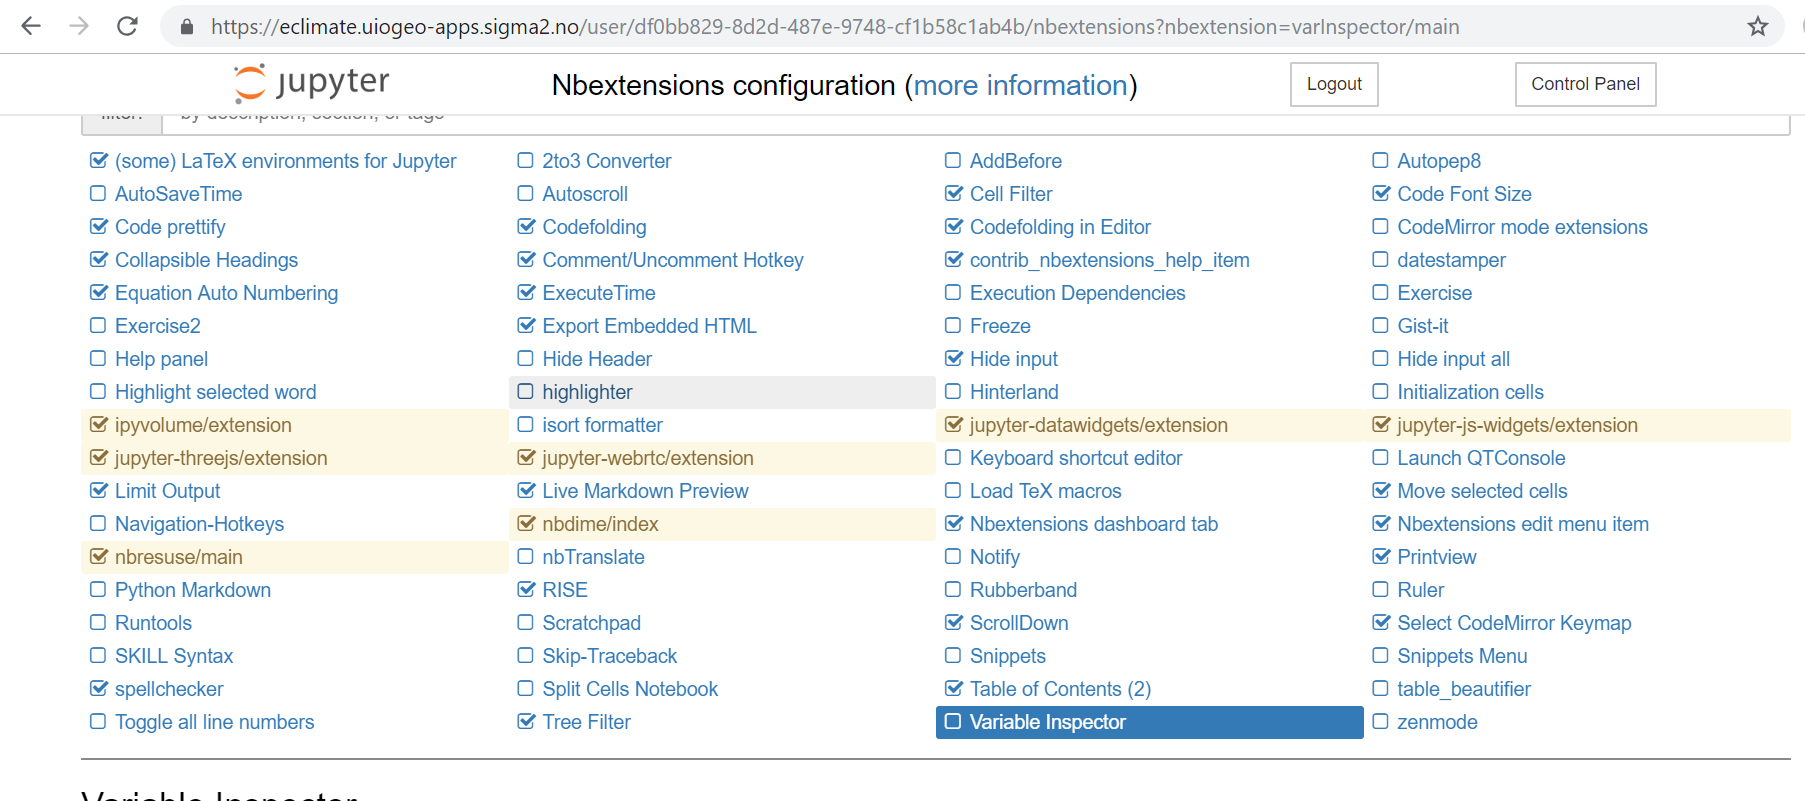
Task: Select Autopep8 extension
Action: [1438, 161]
